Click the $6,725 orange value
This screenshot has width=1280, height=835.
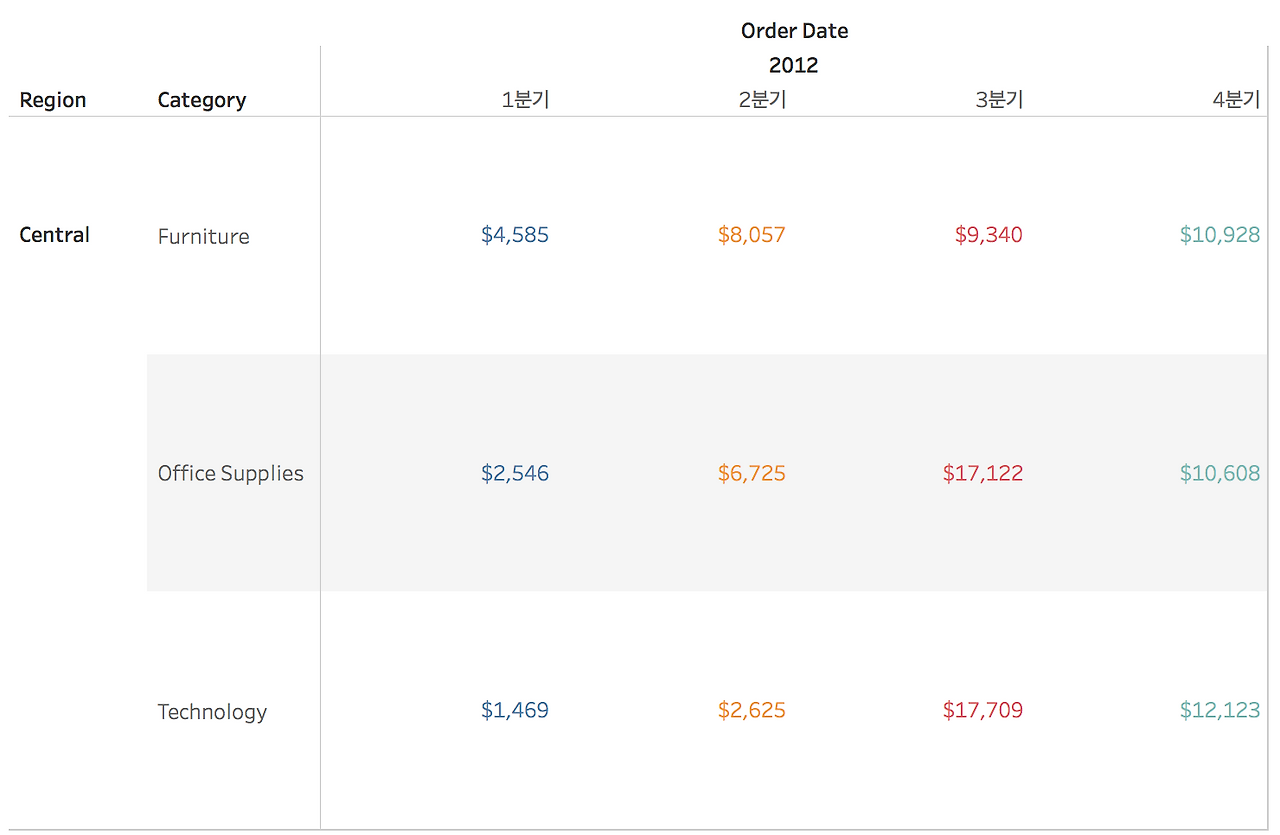tap(752, 473)
